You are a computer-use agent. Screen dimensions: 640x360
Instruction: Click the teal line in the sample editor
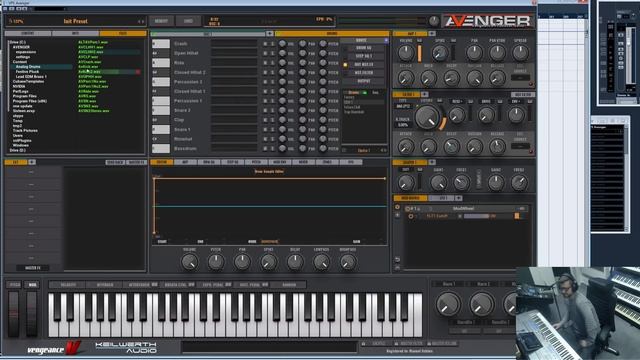pos(270,207)
